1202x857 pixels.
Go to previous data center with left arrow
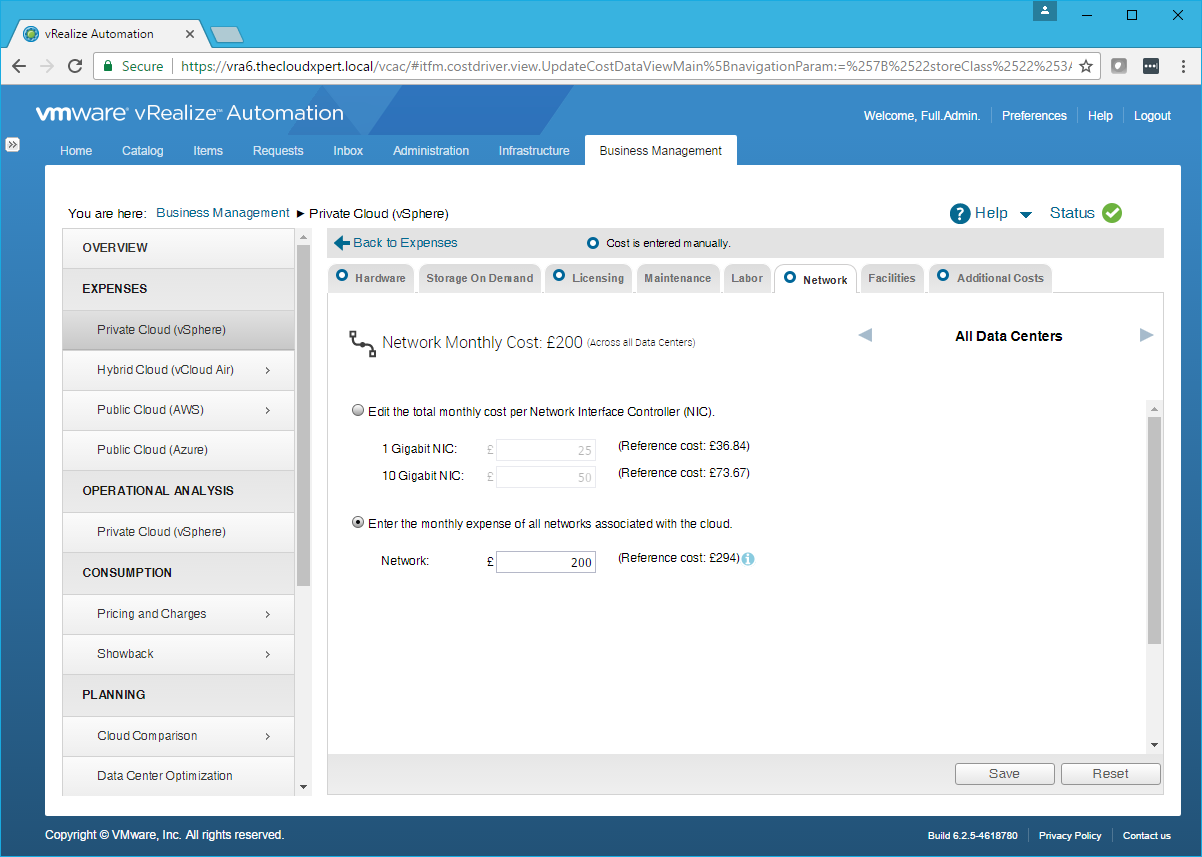coord(865,336)
